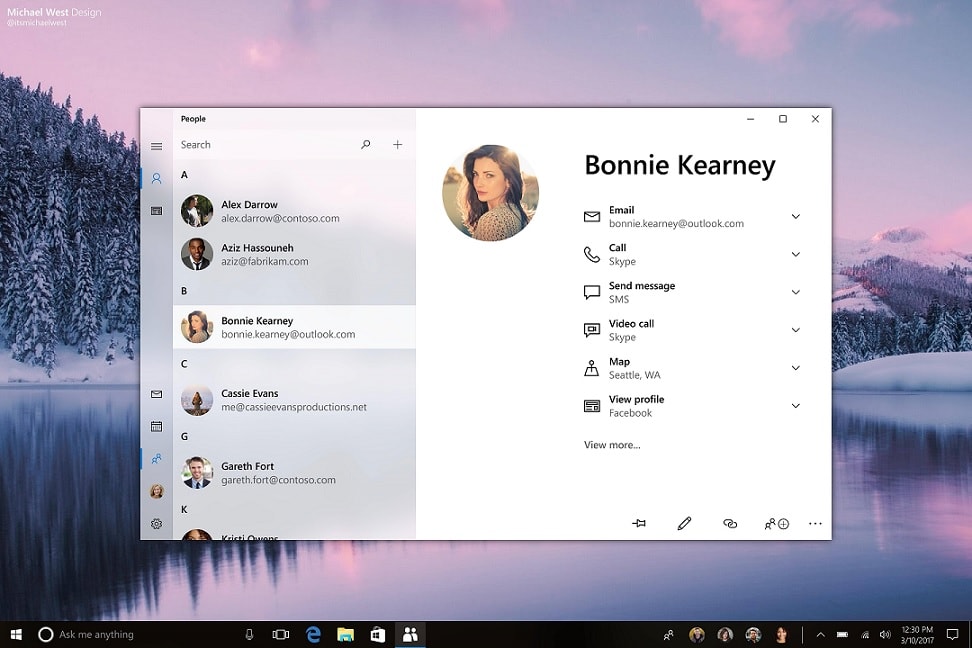Click the Search contacts field

(267, 144)
